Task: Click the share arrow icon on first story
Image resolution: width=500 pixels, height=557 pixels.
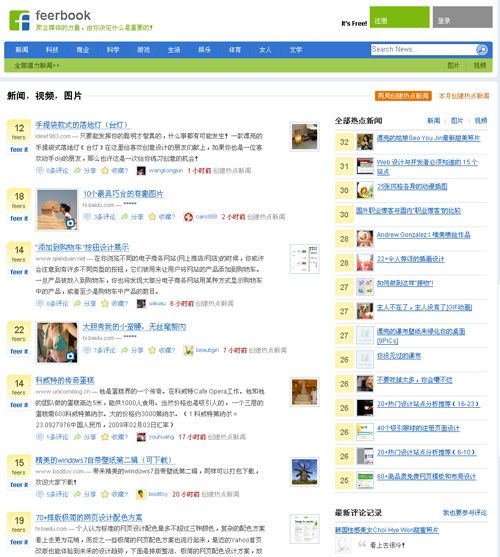Action: tap(77, 171)
